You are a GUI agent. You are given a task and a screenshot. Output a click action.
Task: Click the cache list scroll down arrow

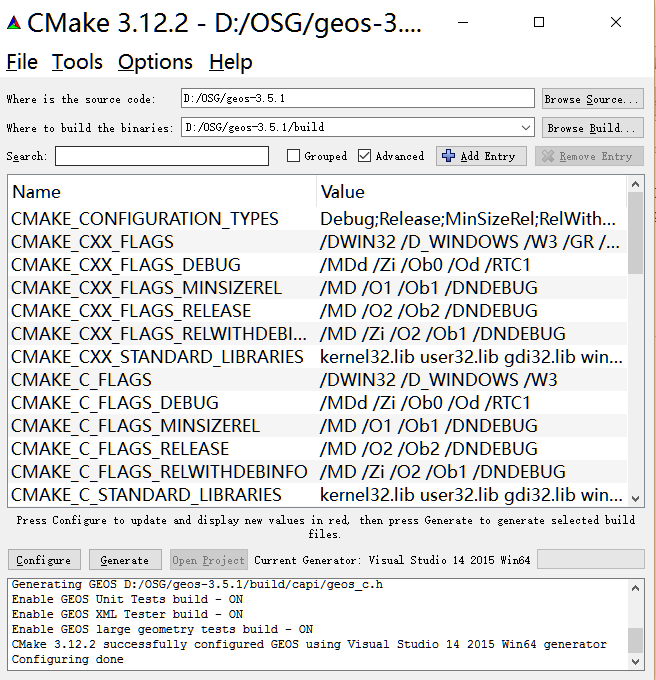(635, 499)
